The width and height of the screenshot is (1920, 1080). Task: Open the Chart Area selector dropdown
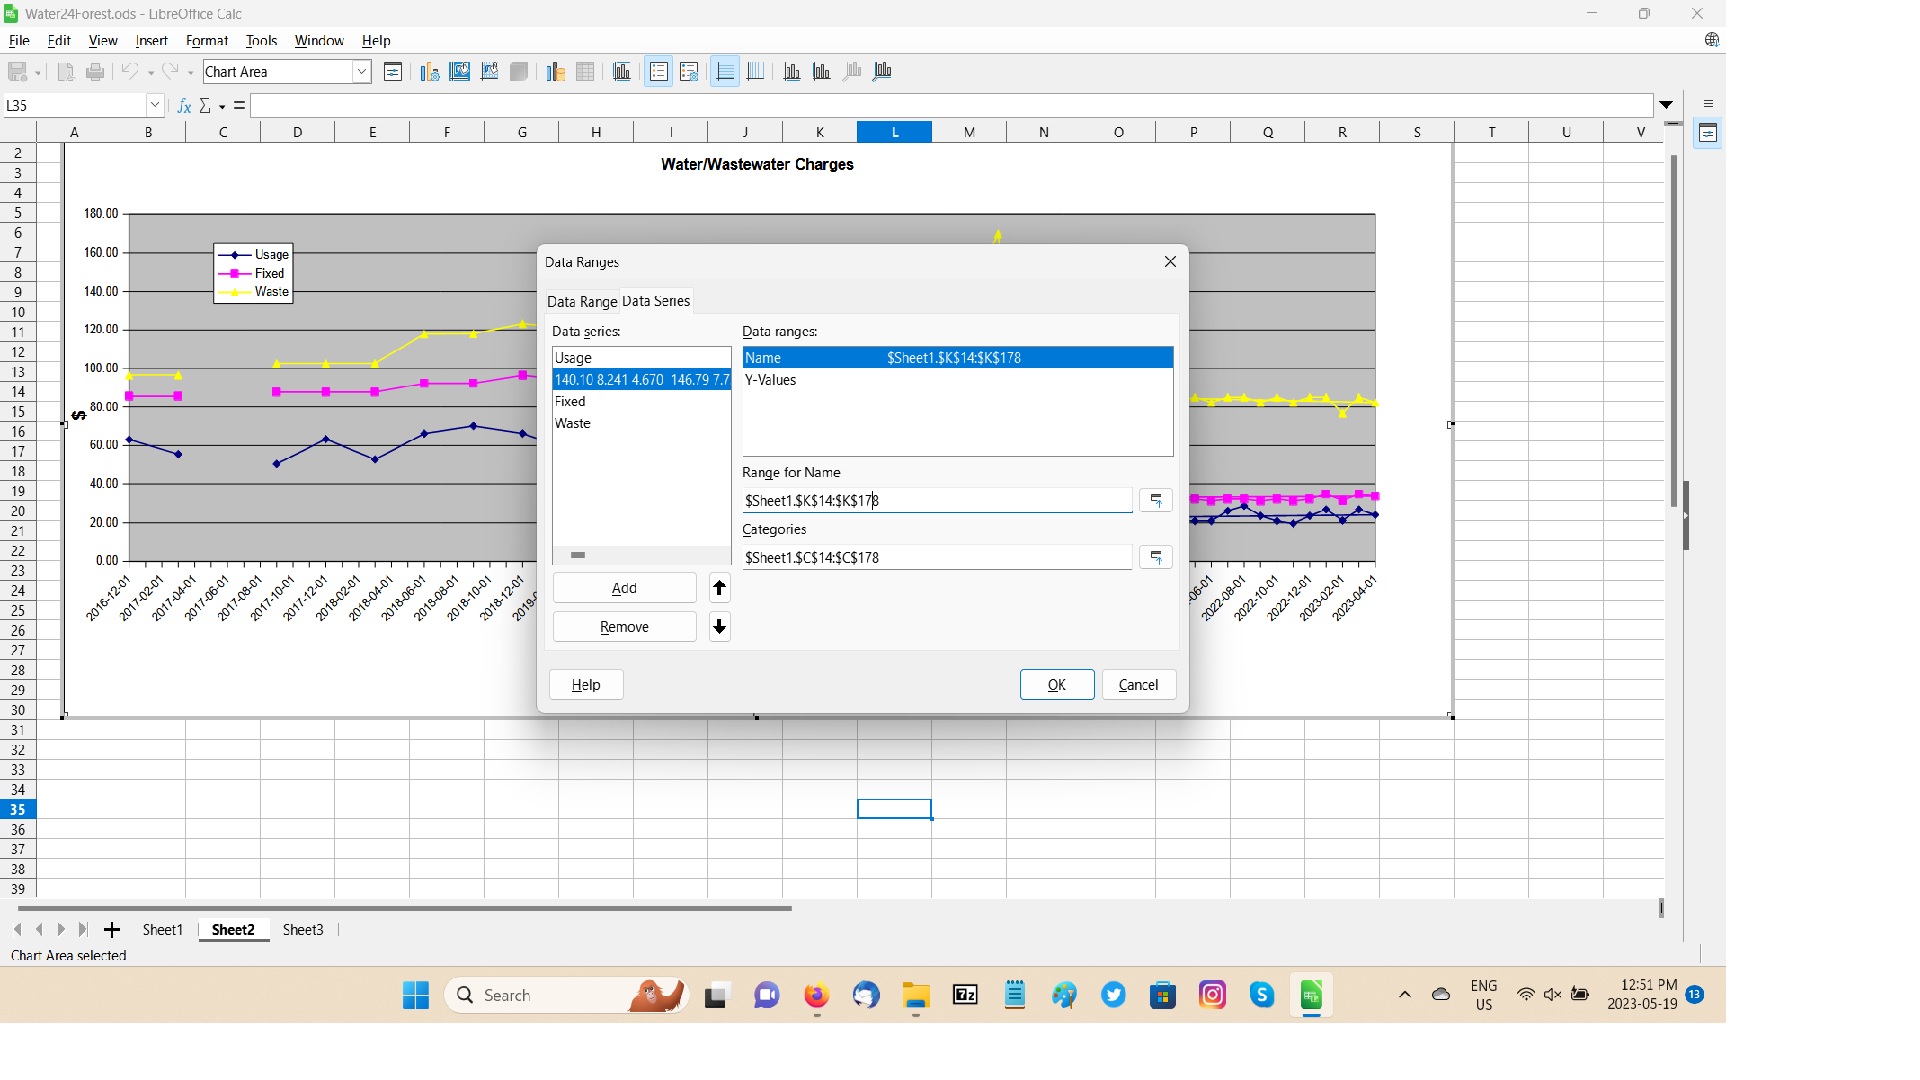coord(361,71)
